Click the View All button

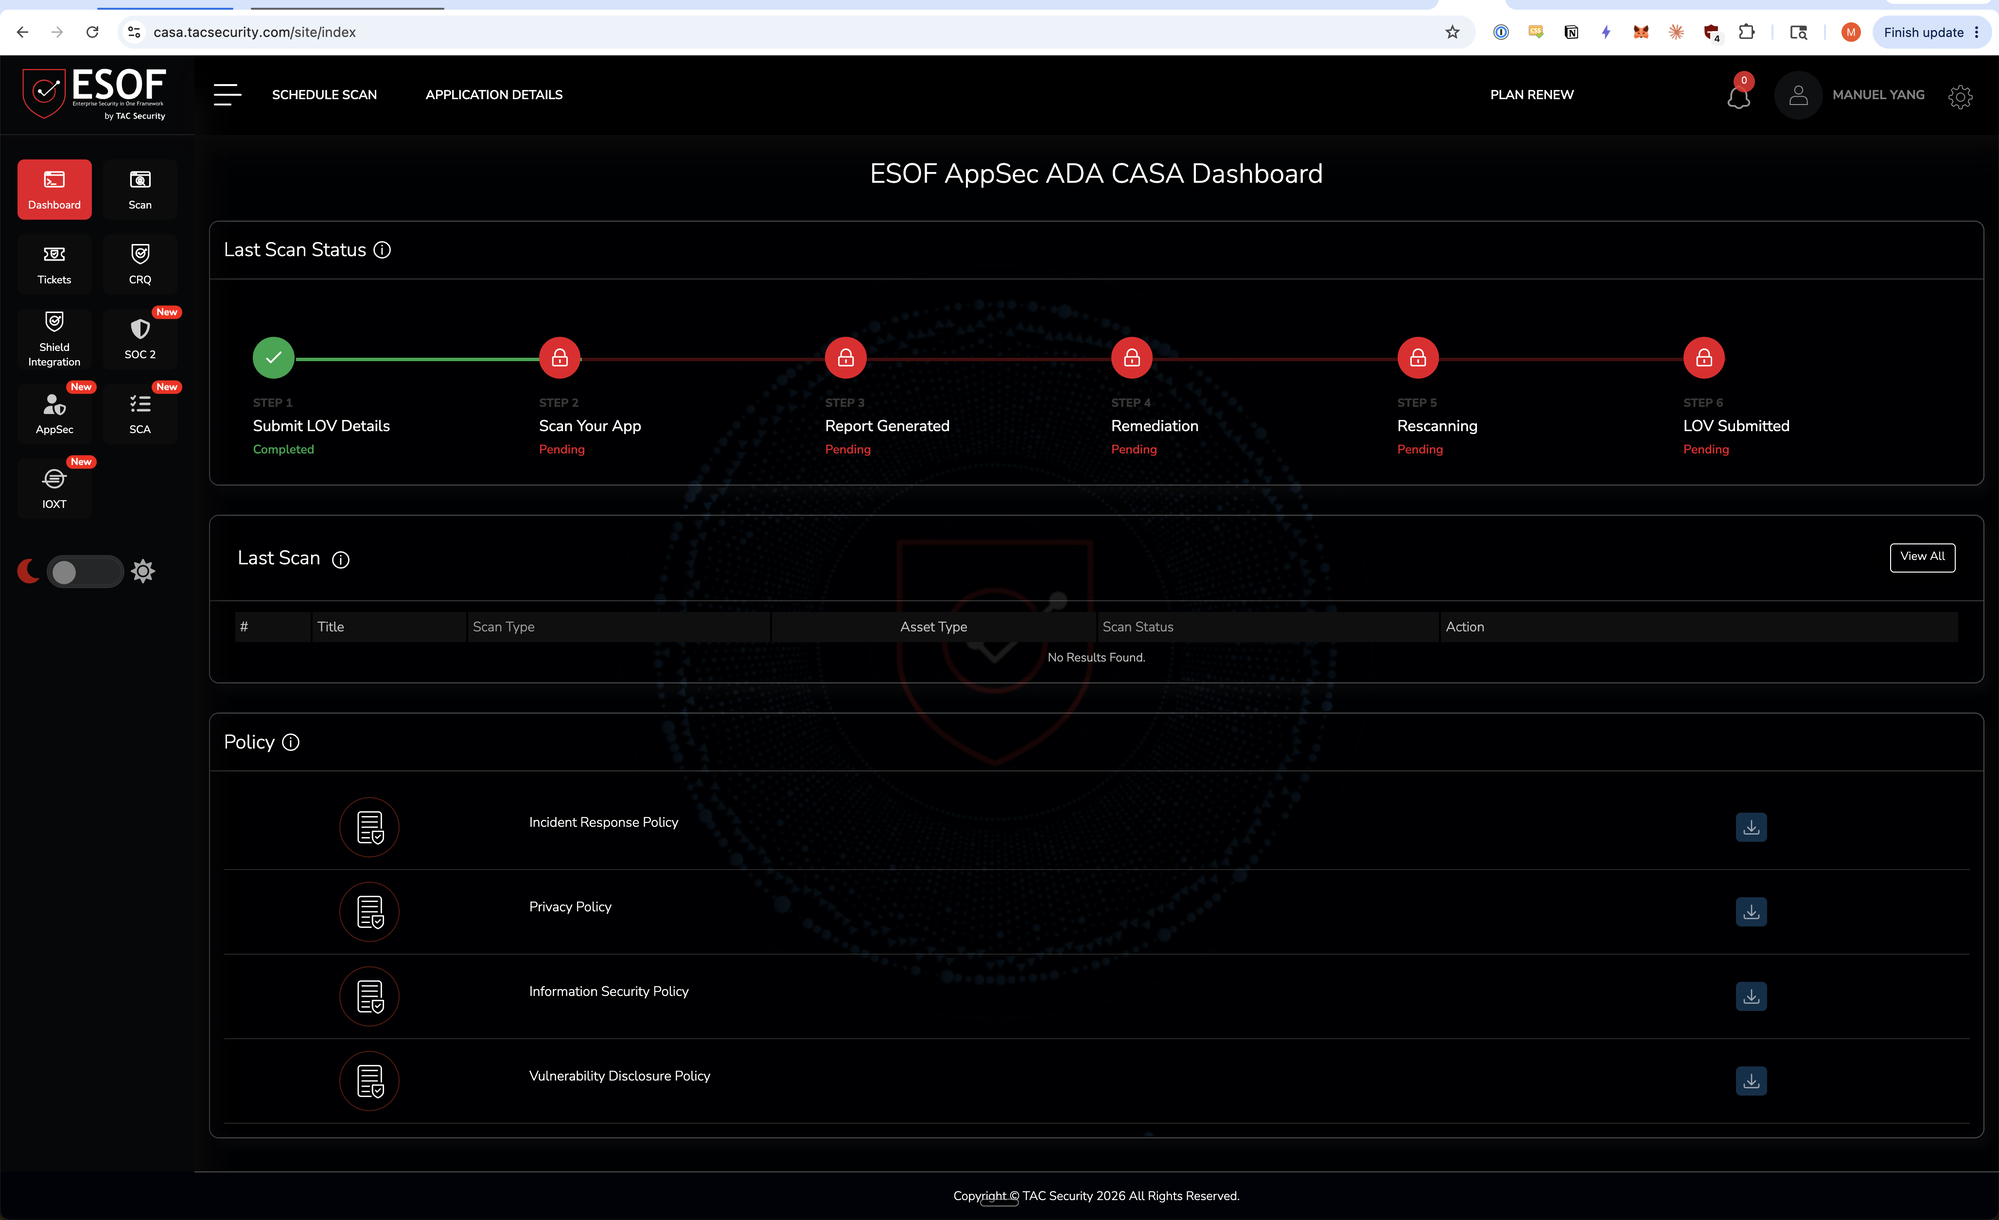(x=1922, y=557)
